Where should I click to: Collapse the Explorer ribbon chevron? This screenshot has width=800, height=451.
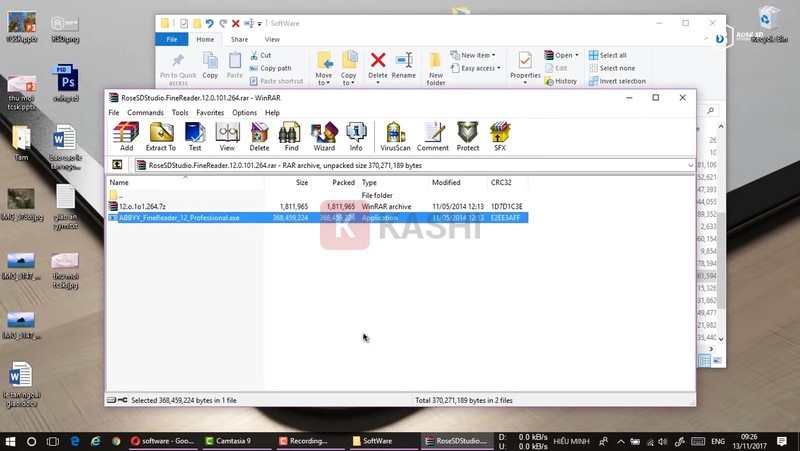tap(706, 39)
